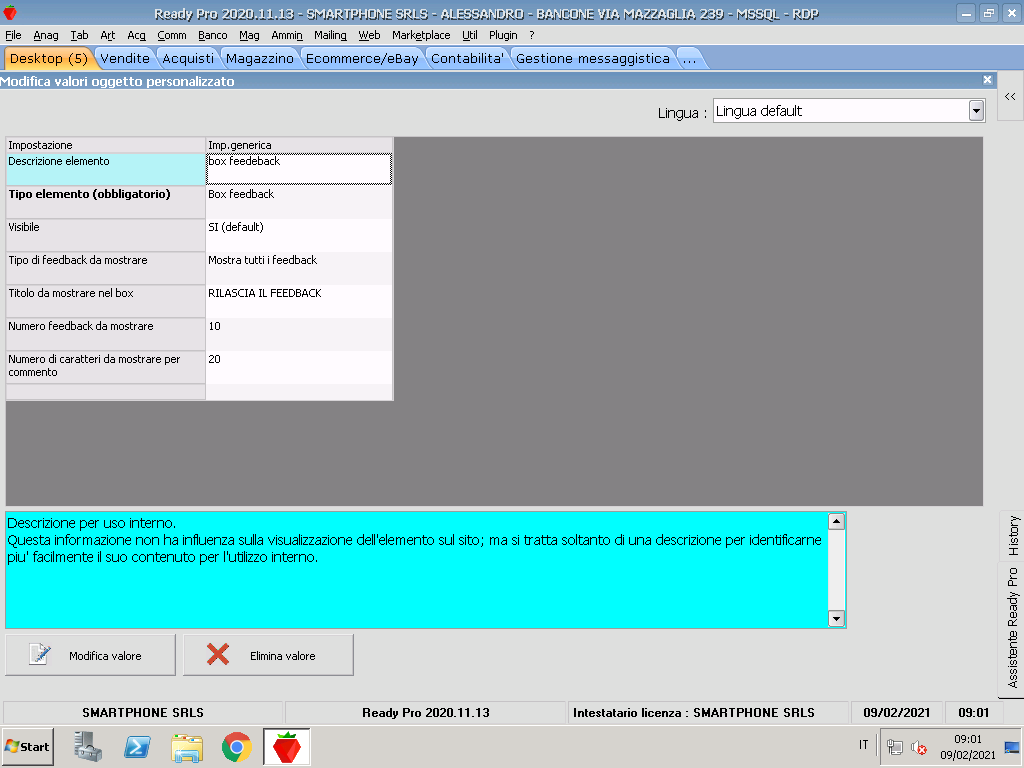Click 'Titolo da mostrare nel box' label
1024x768 pixels.
(x=106, y=301)
